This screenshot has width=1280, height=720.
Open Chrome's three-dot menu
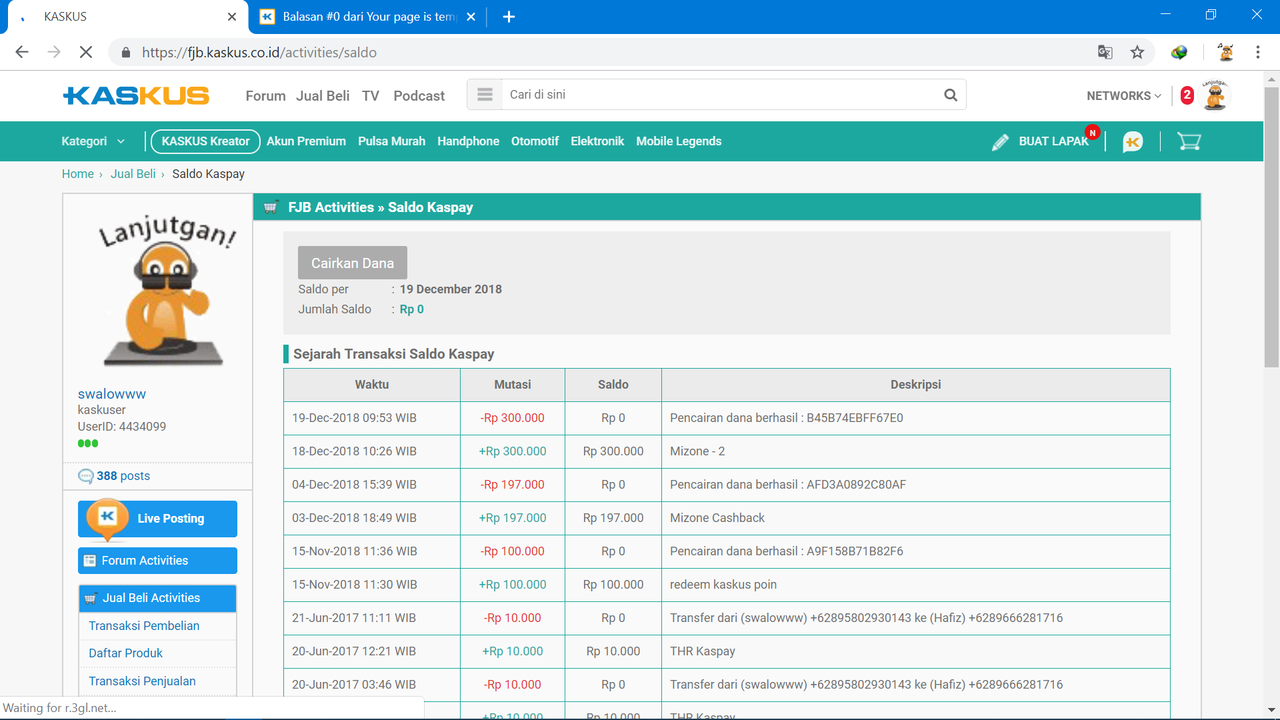coord(1258,52)
